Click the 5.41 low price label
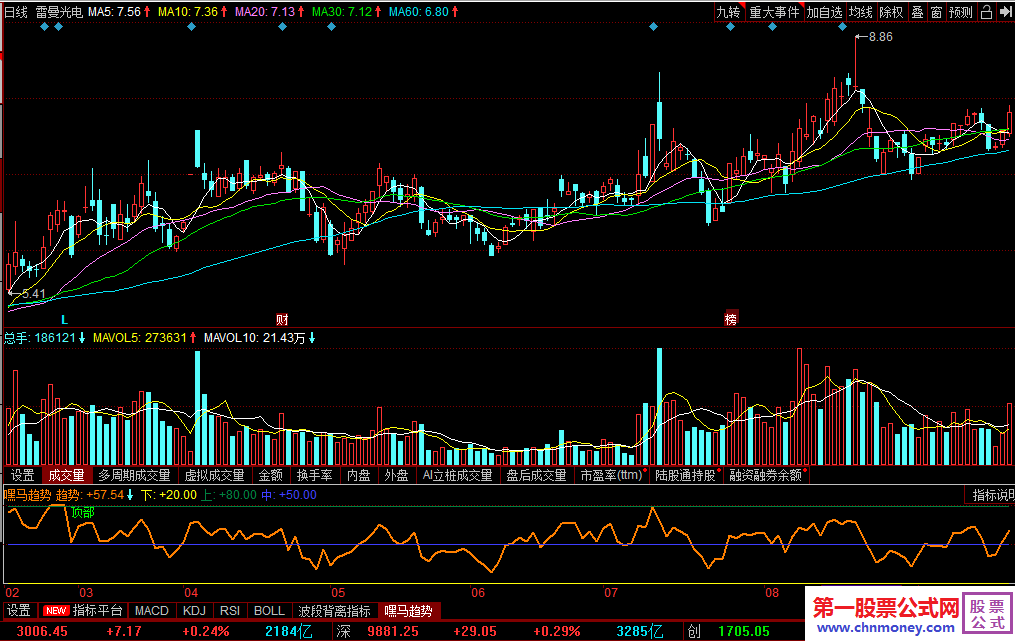The height and width of the screenshot is (641, 1015). [34, 294]
